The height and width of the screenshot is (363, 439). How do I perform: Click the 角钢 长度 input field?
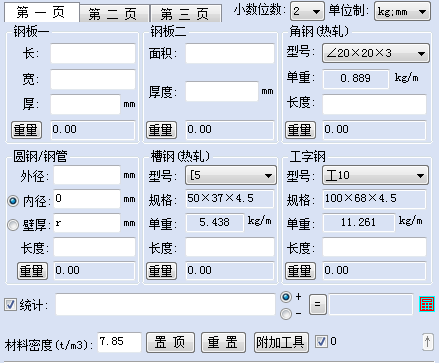click(x=374, y=104)
